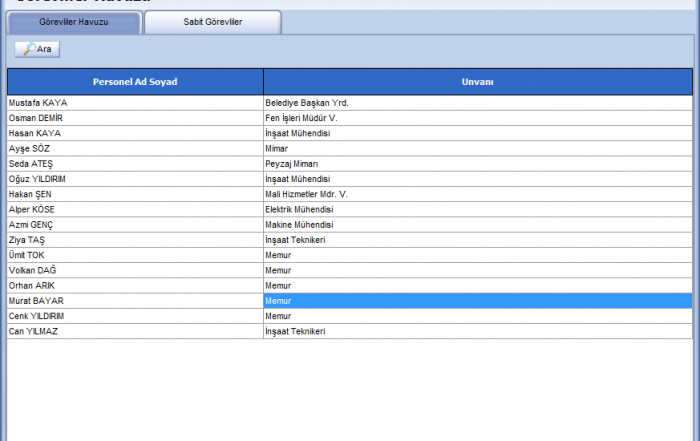
Task: Click the highlighted Memur title cell
Action: (477, 300)
